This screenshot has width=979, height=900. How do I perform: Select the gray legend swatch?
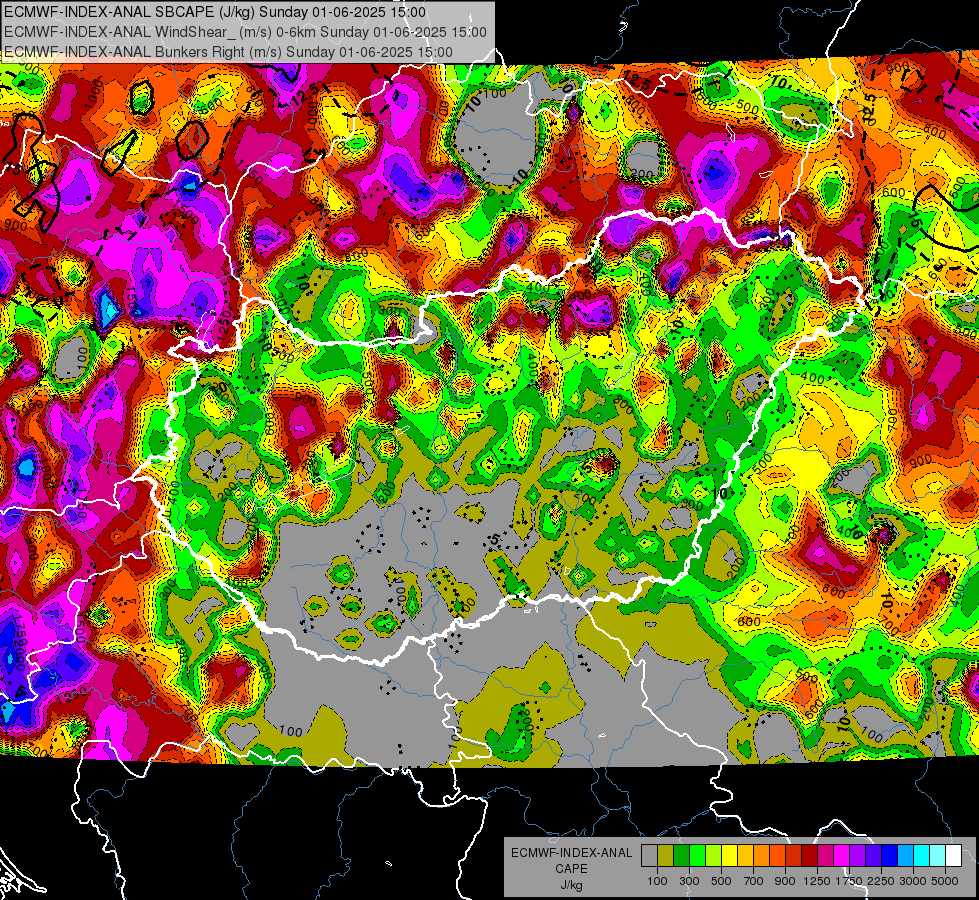(x=649, y=855)
